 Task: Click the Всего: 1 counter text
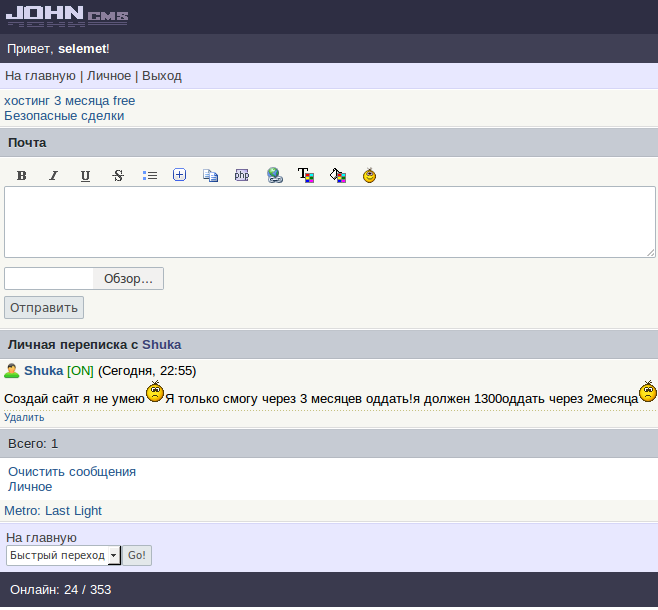(33, 443)
